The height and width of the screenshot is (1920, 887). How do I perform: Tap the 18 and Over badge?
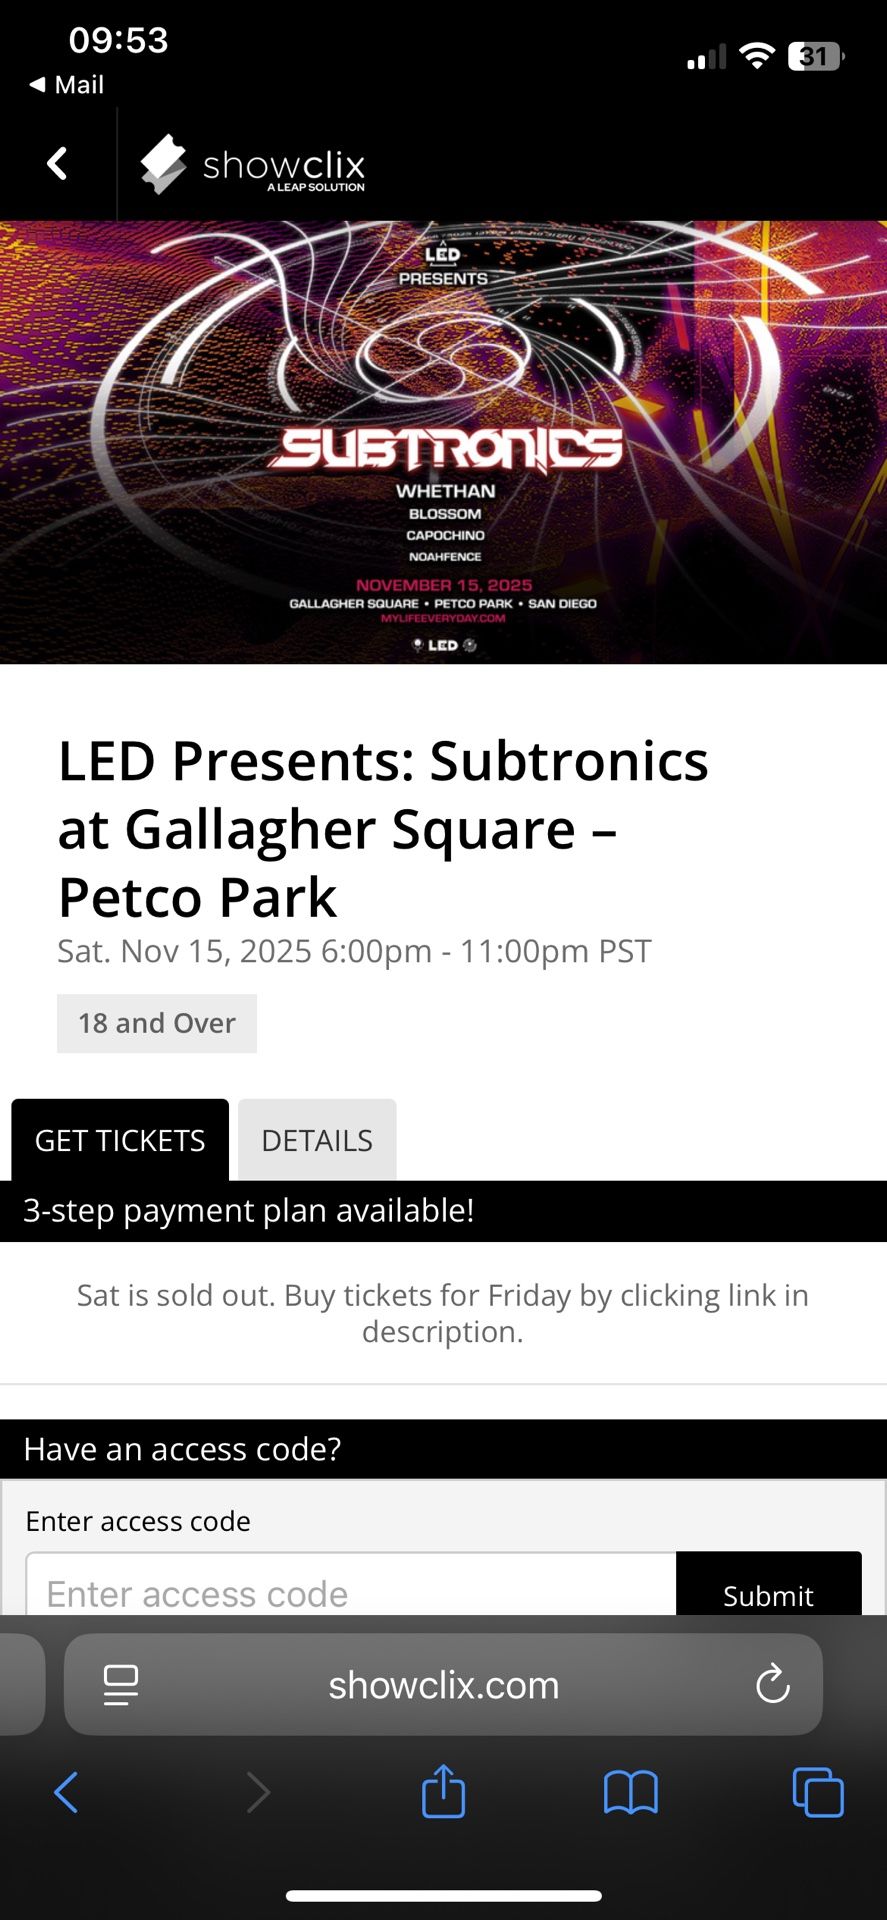[x=157, y=1023]
